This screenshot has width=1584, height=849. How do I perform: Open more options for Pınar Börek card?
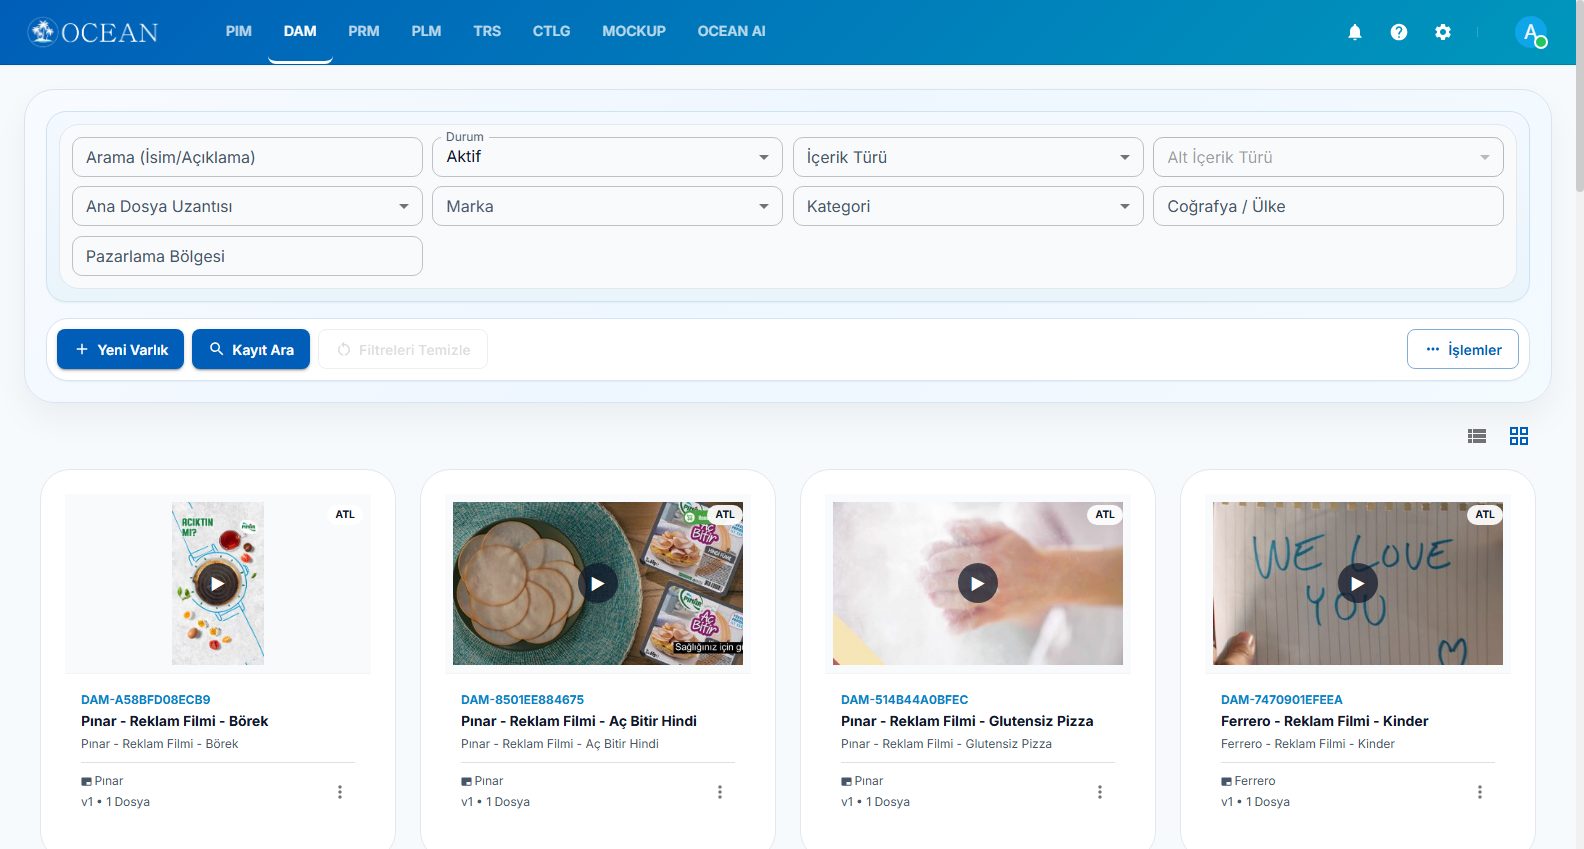click(340, 792)
